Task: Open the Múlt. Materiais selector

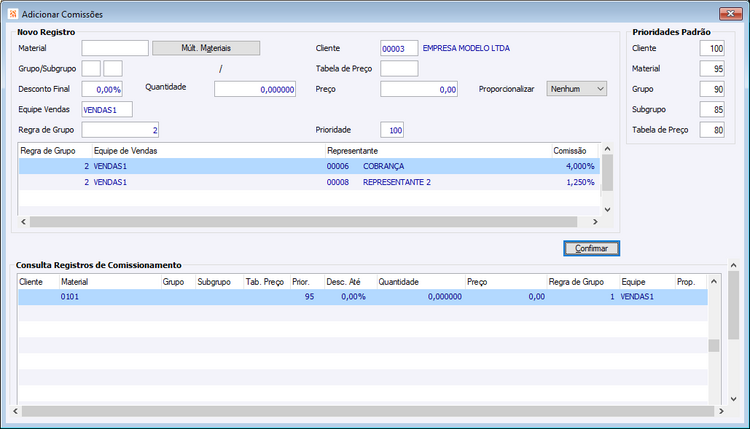Action: coord(206,48)
